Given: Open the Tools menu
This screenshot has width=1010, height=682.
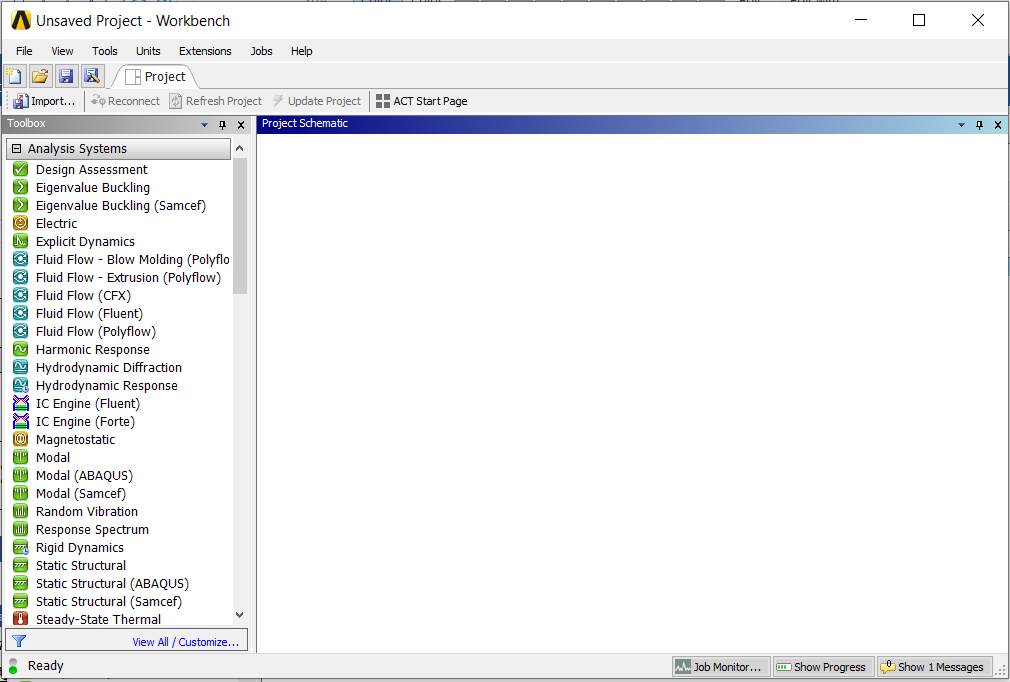Looking at the screenshot, I should coord(104,51).
